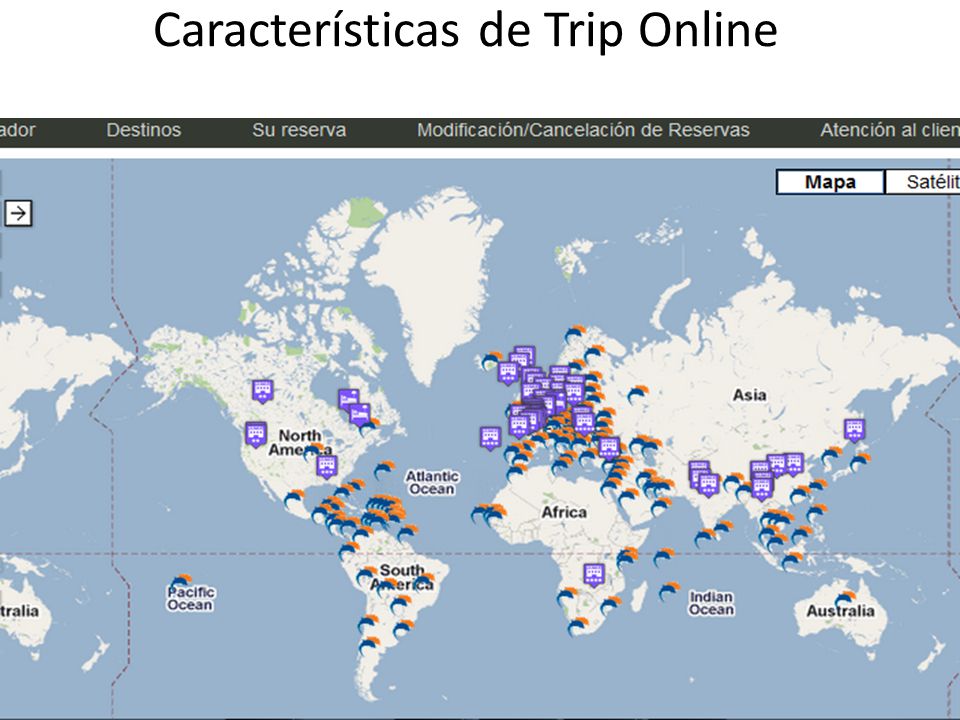Select beach marker near Bermuda in Atlantic
Screen dimensions: 960x720
(x=384, y=470)
